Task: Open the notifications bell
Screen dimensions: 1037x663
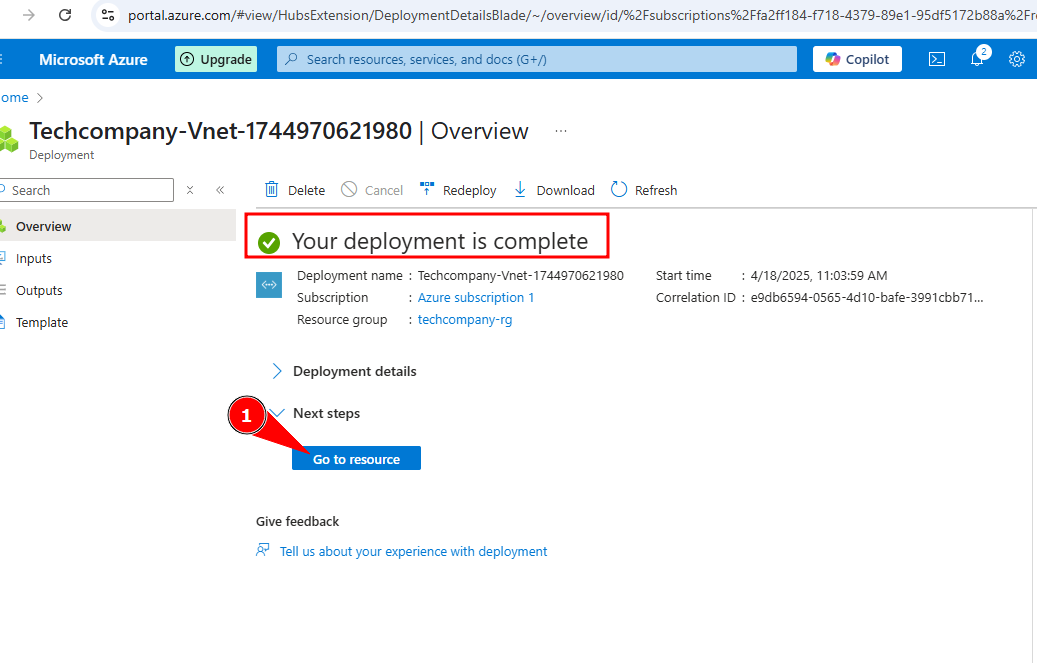Action: pos(977,59)
